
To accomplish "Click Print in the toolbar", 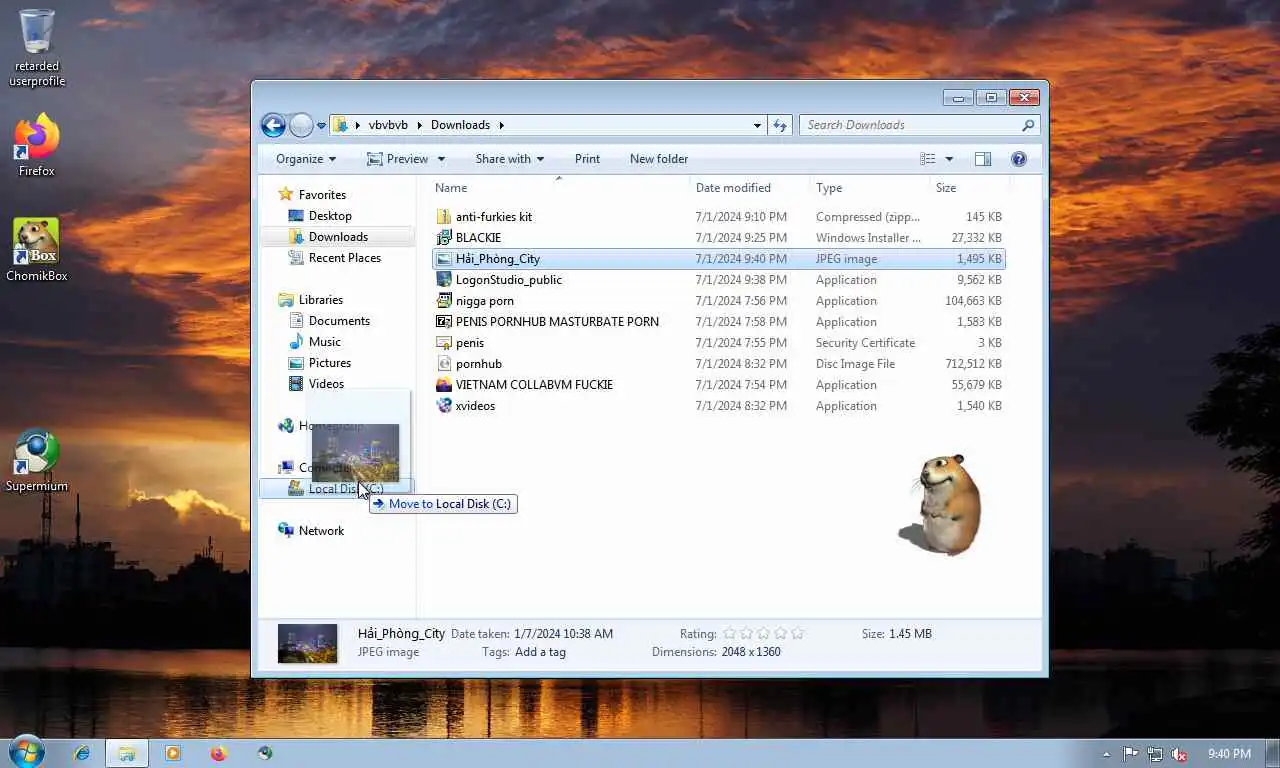I will [x=588, y=159].
